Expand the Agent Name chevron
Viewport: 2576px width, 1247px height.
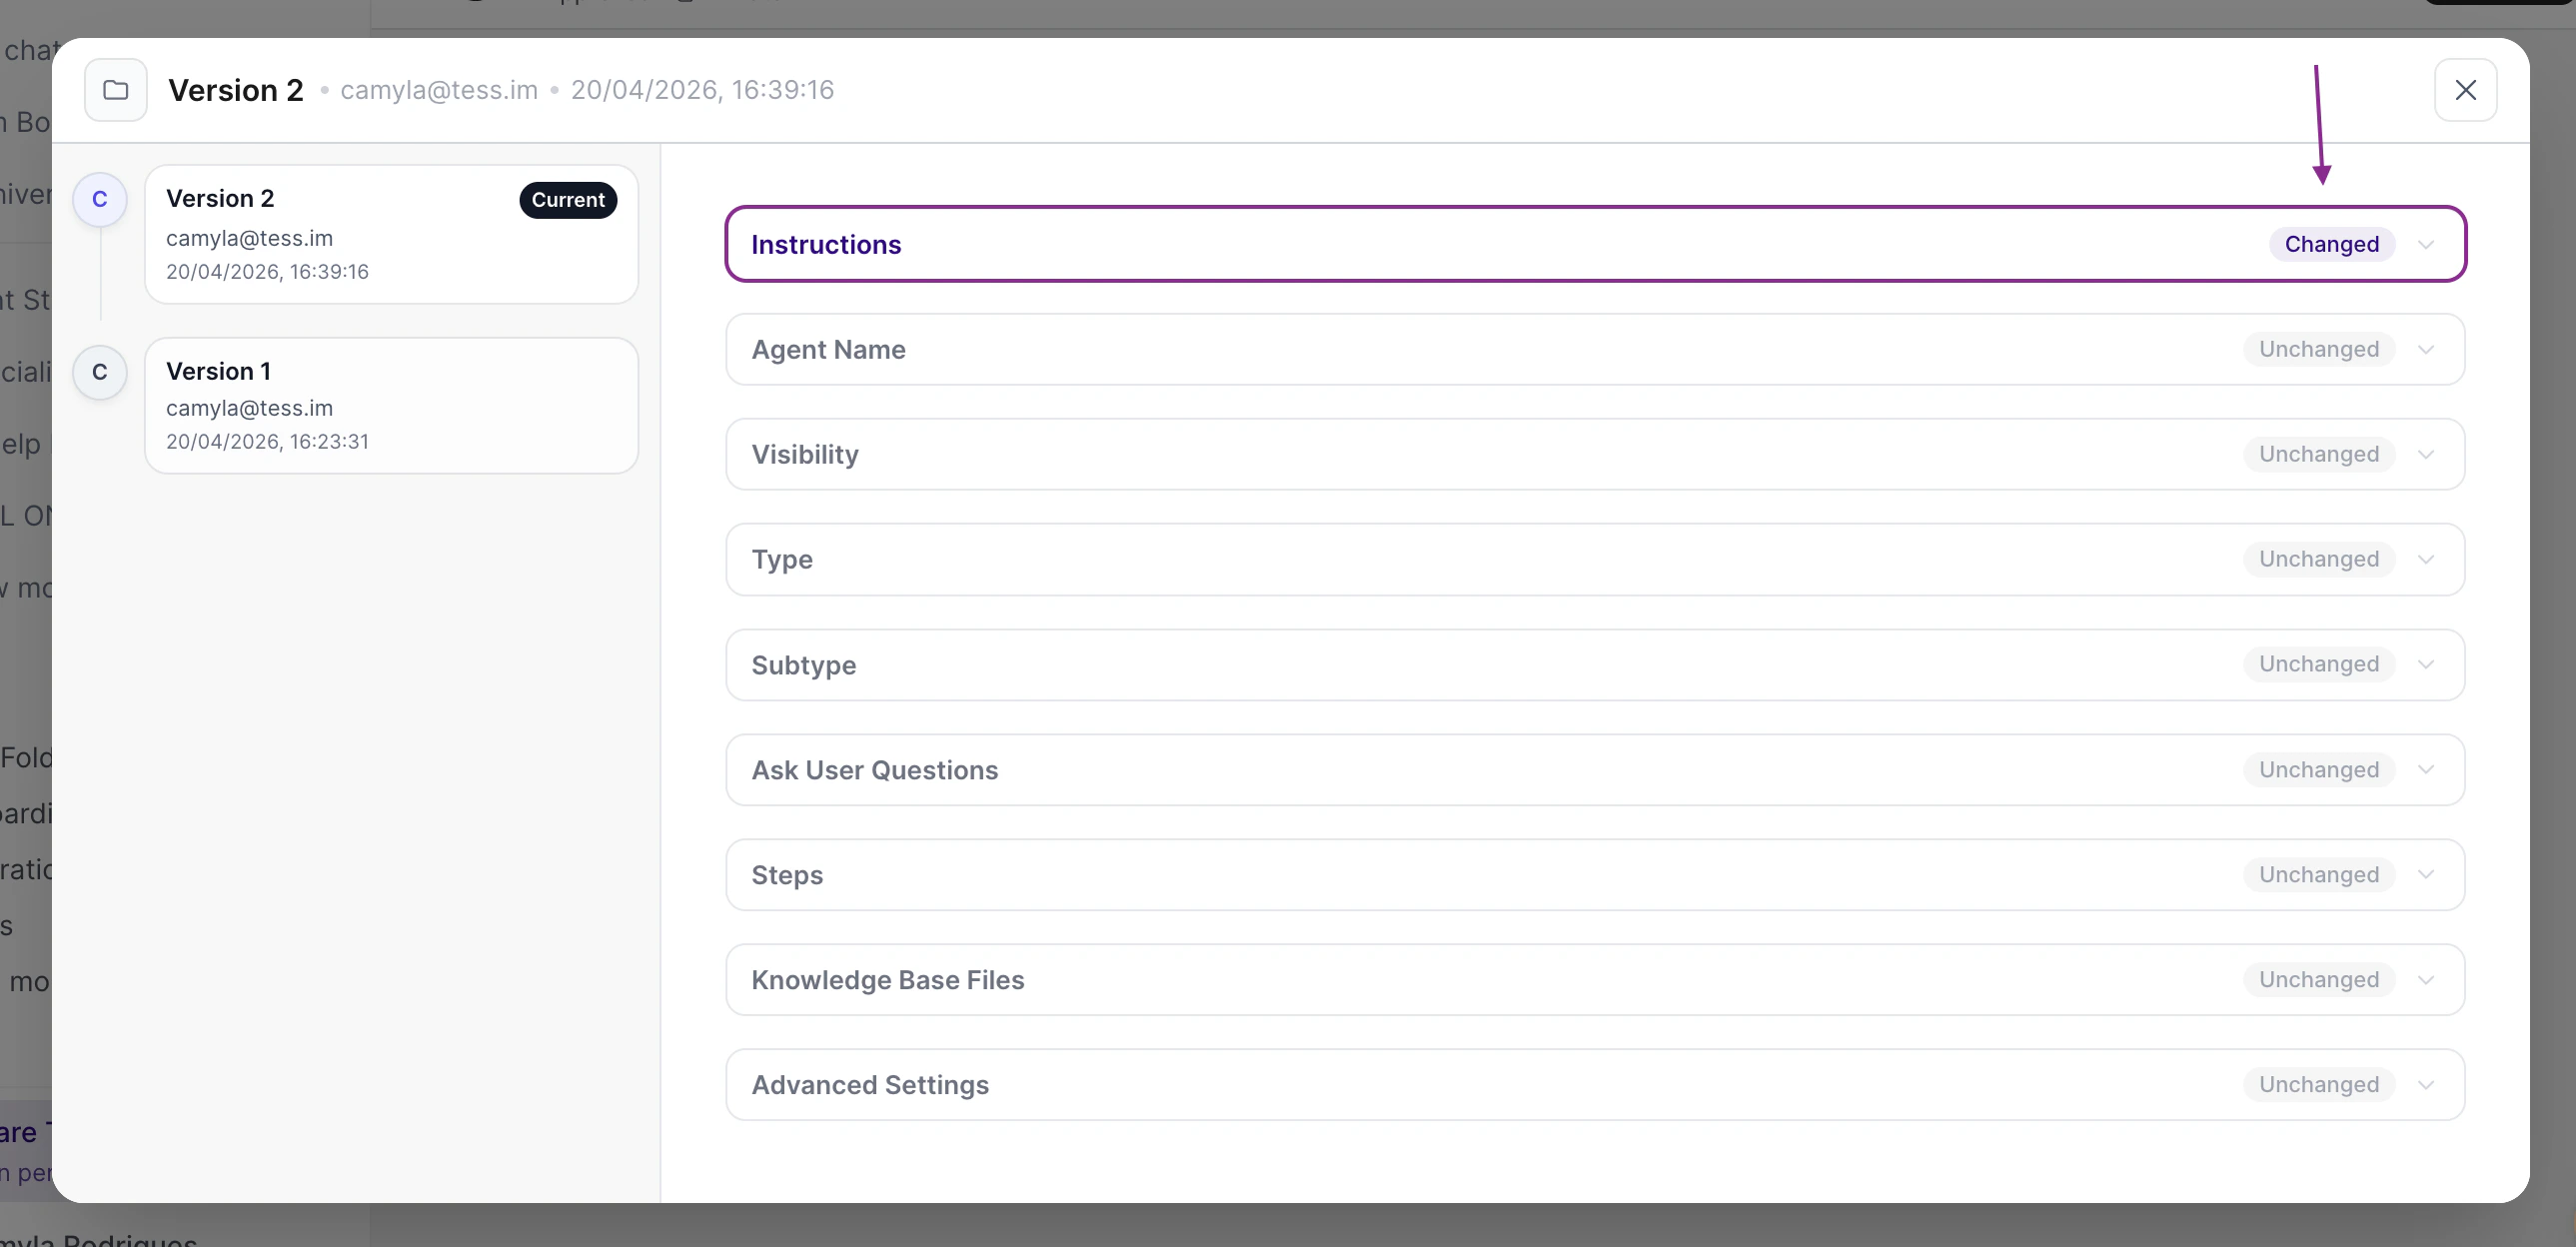(2425, 350)
